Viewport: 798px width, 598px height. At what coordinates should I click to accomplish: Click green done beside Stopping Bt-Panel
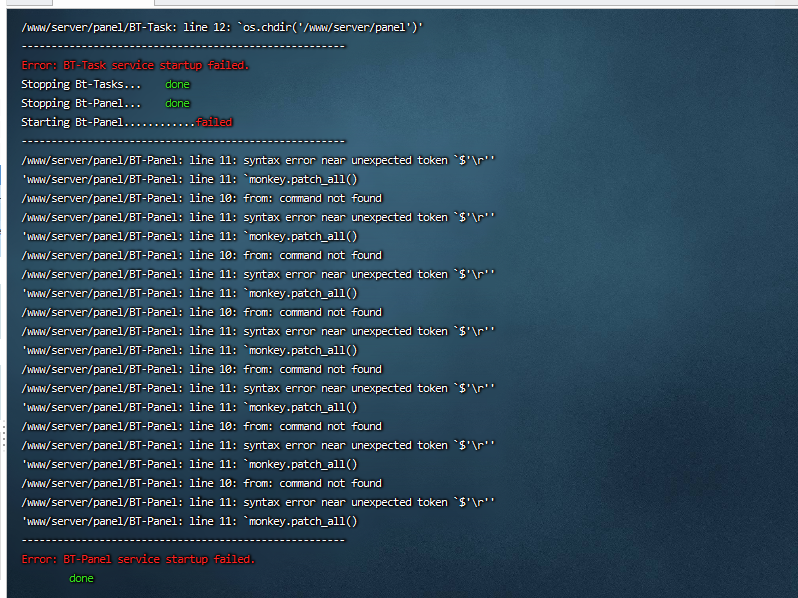(177, 103)
